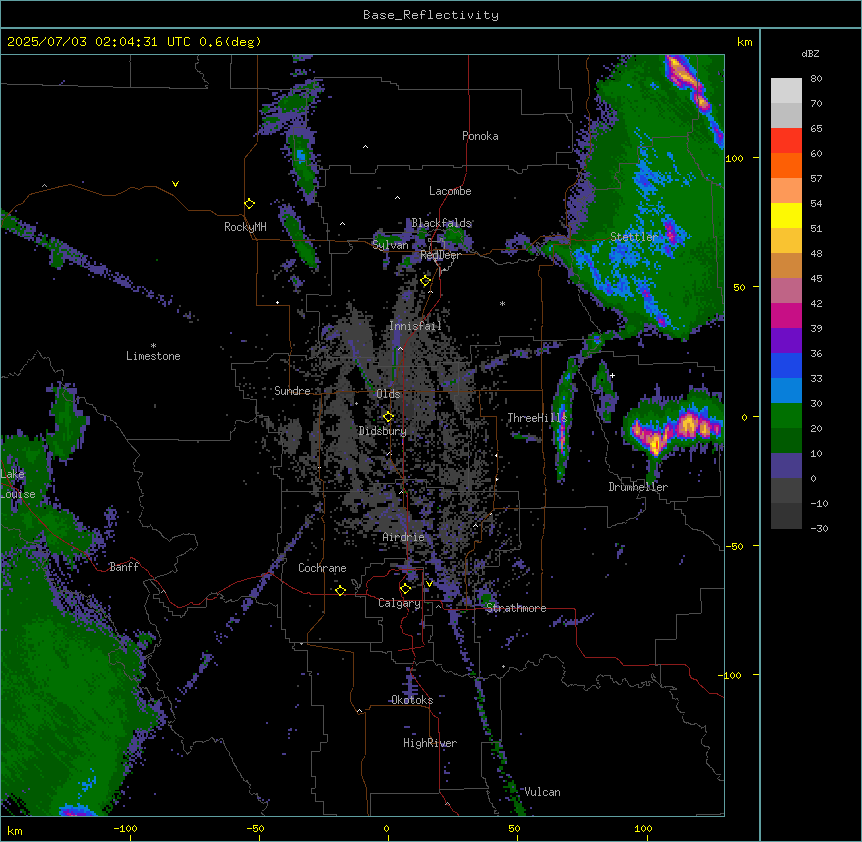Select the RedDeer label

440,255
